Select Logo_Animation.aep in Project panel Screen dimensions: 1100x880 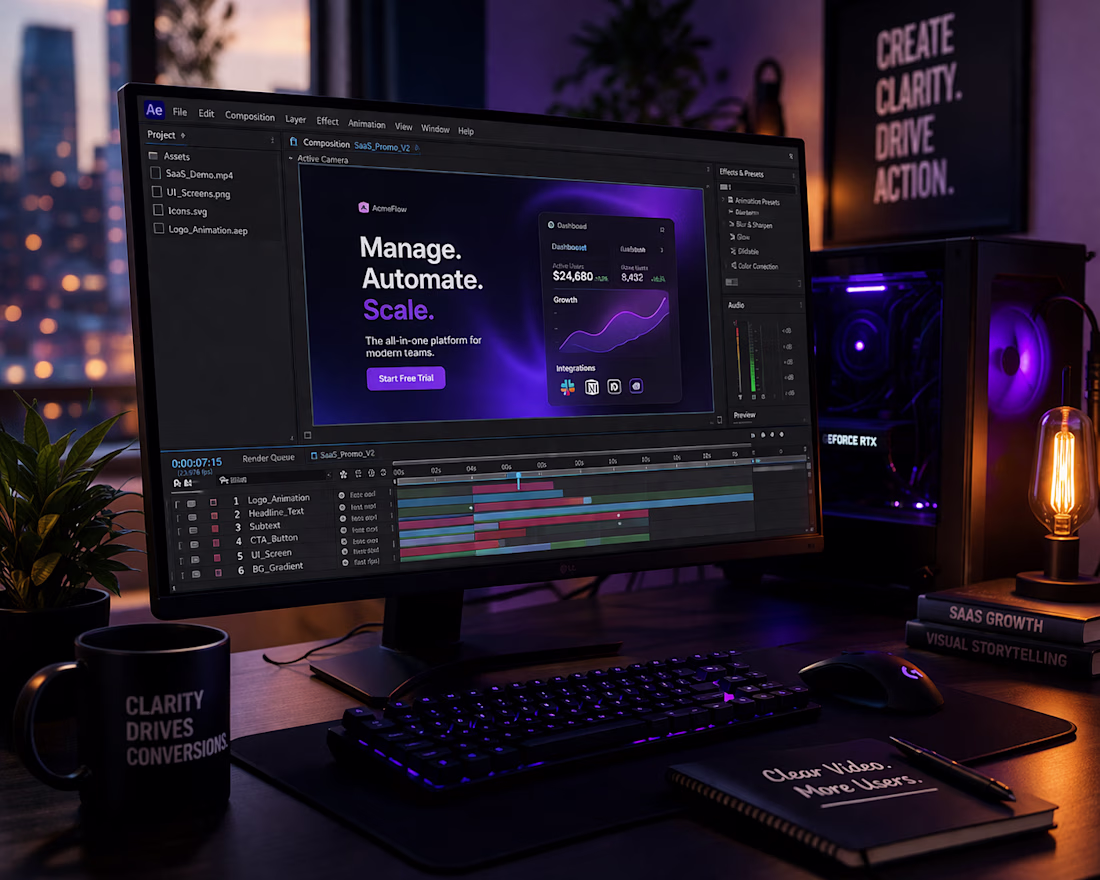click(208, 230)
